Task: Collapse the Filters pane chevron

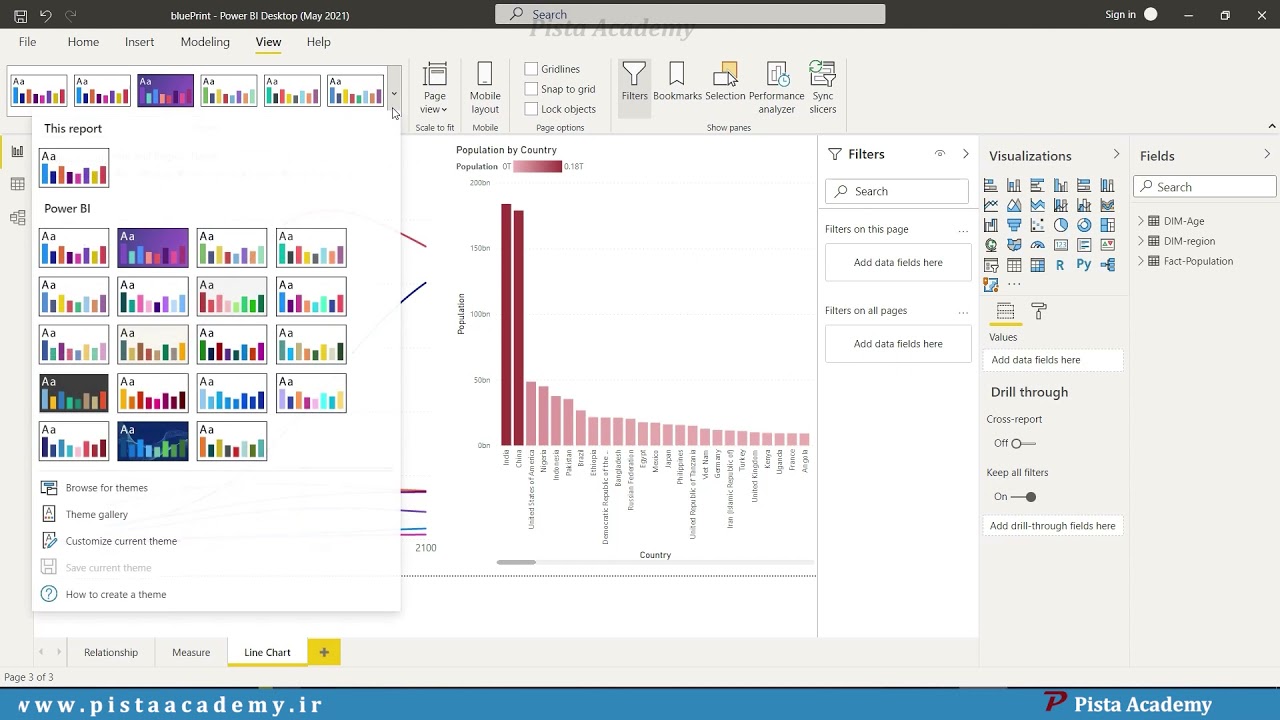Action: pos(965,154)
